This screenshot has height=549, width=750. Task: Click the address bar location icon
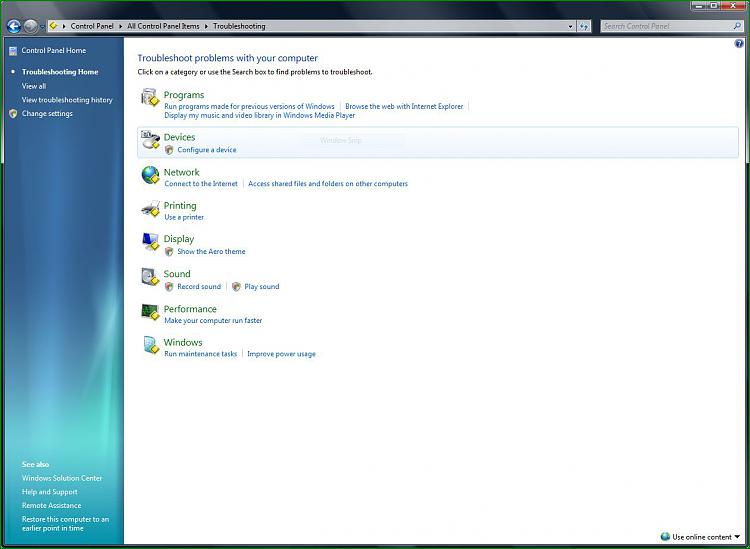(x=53, y=26)
